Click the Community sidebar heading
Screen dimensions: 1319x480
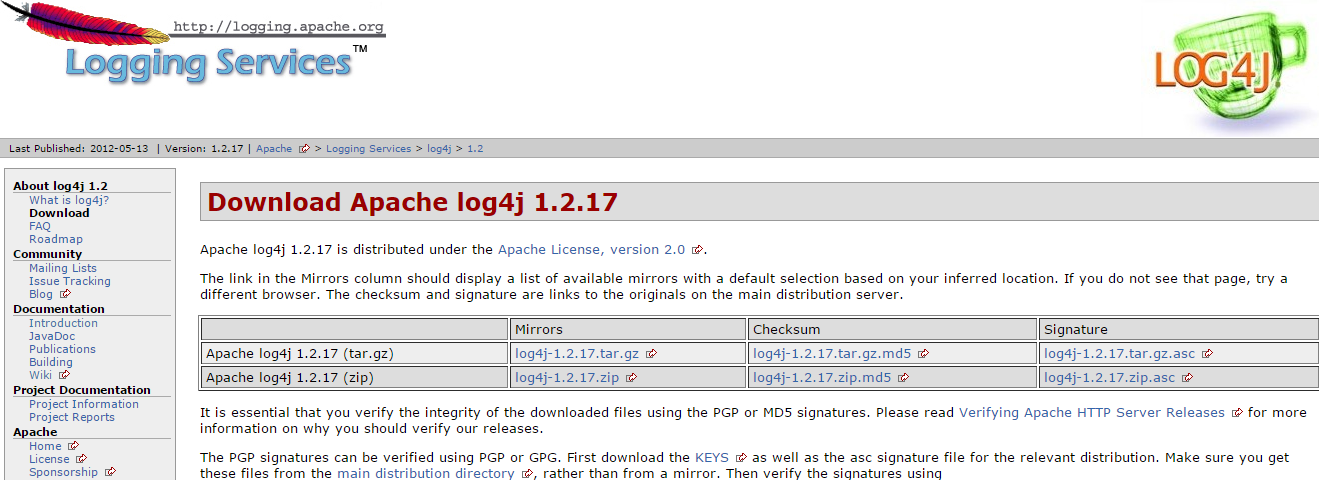pos(48,254)
